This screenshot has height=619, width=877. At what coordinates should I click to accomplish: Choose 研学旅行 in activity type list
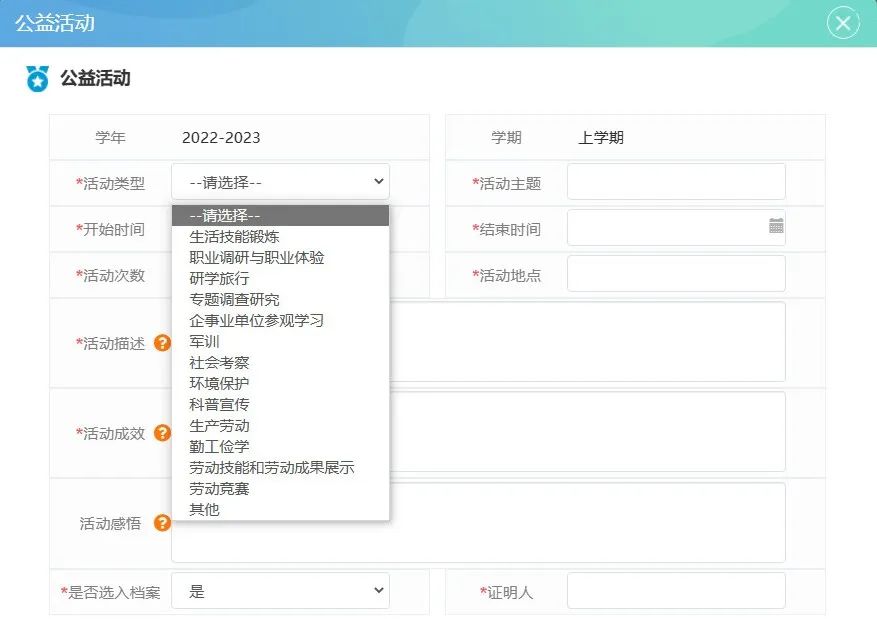point(219,279)
